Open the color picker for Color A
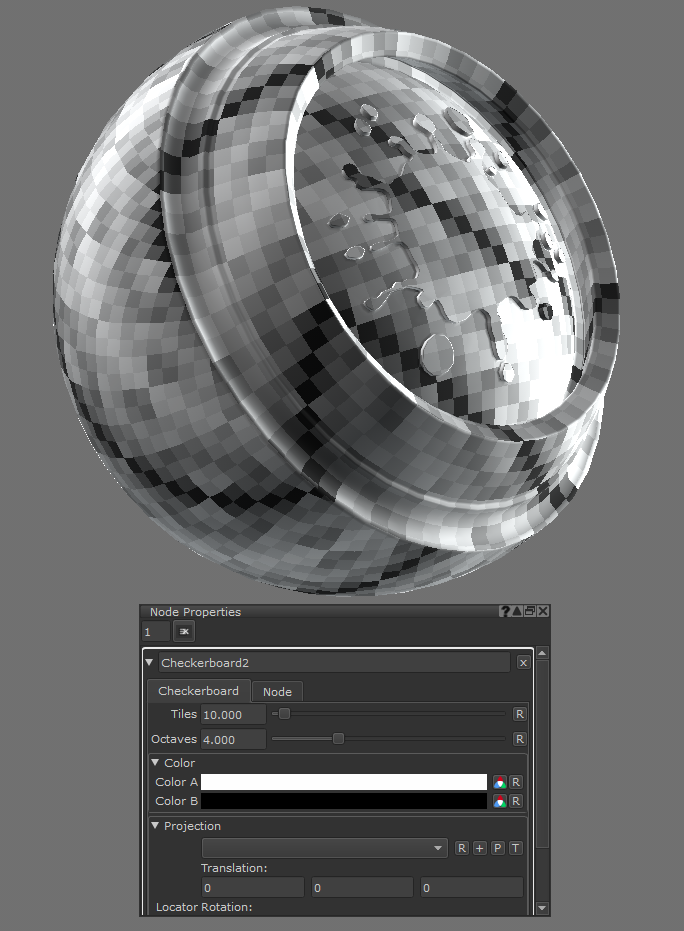Viewport: 684px width, 931px height. pos(499,782)
